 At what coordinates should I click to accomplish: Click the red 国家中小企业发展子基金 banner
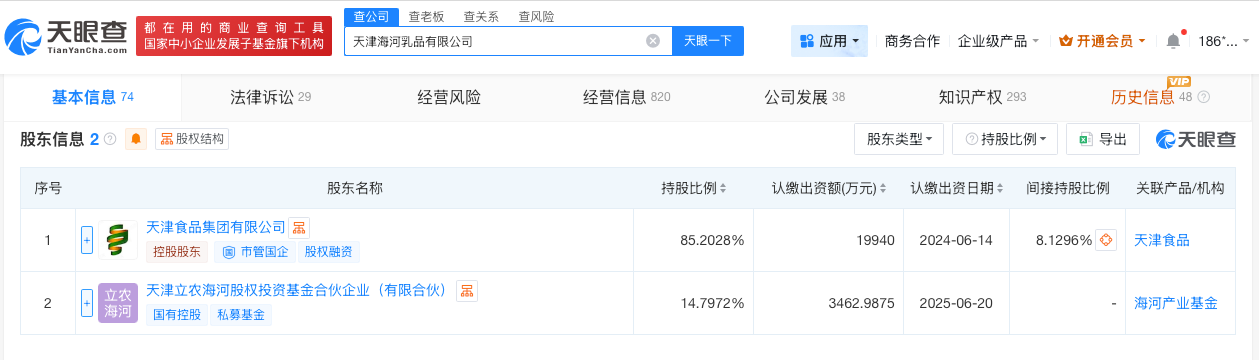(234, 36)
